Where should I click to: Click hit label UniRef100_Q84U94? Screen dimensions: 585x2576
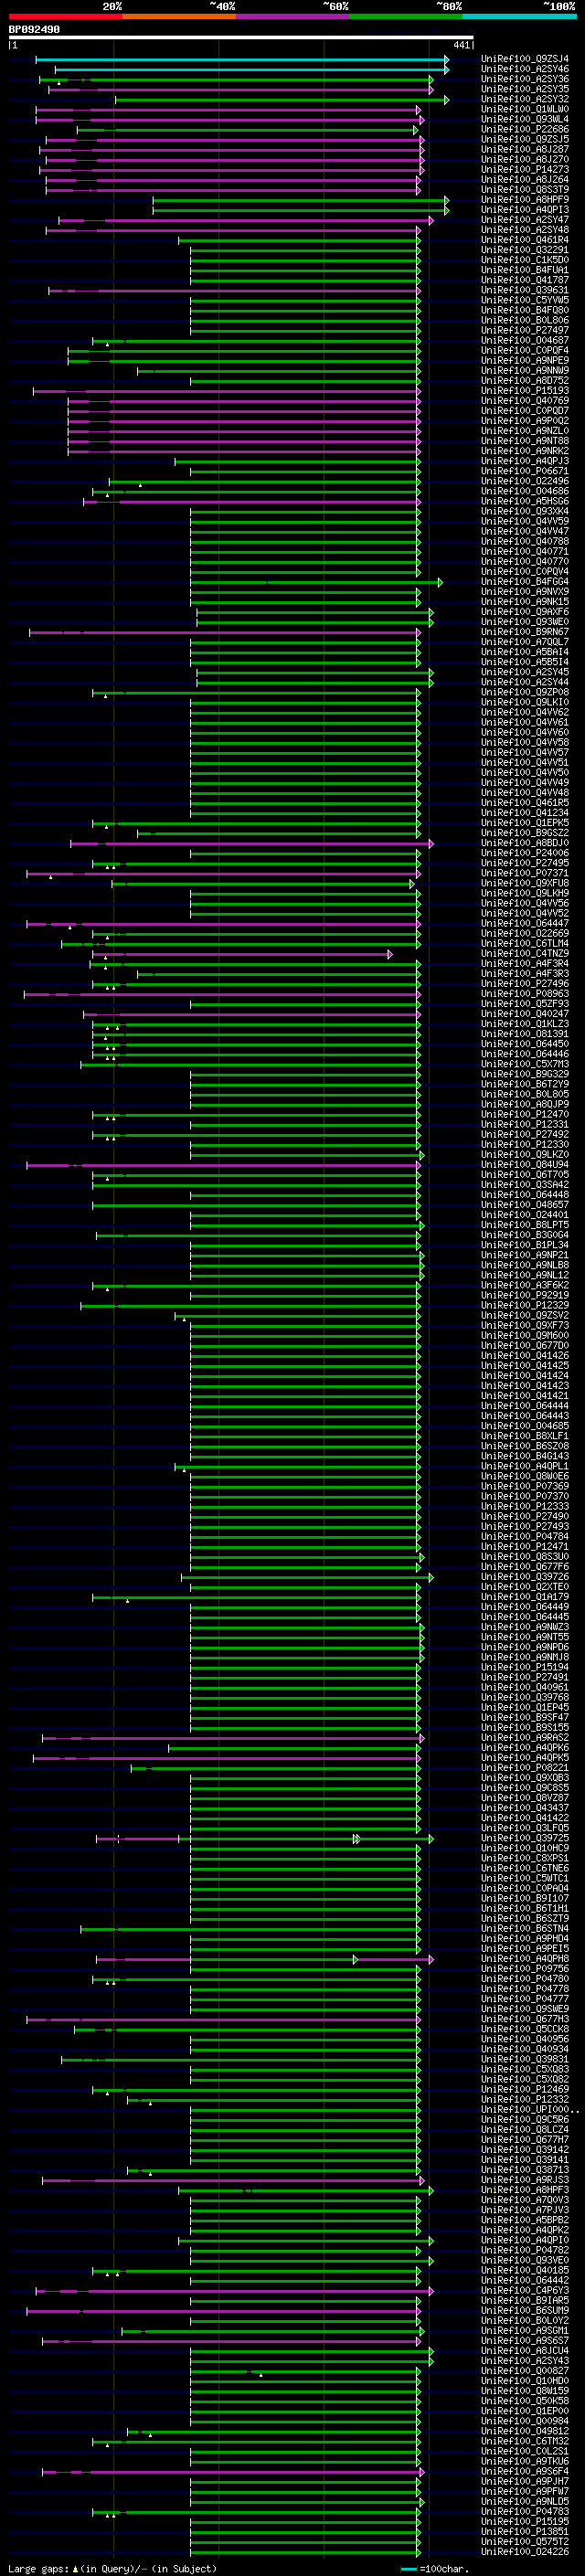pyautogui.click(x=525, y=1165)
